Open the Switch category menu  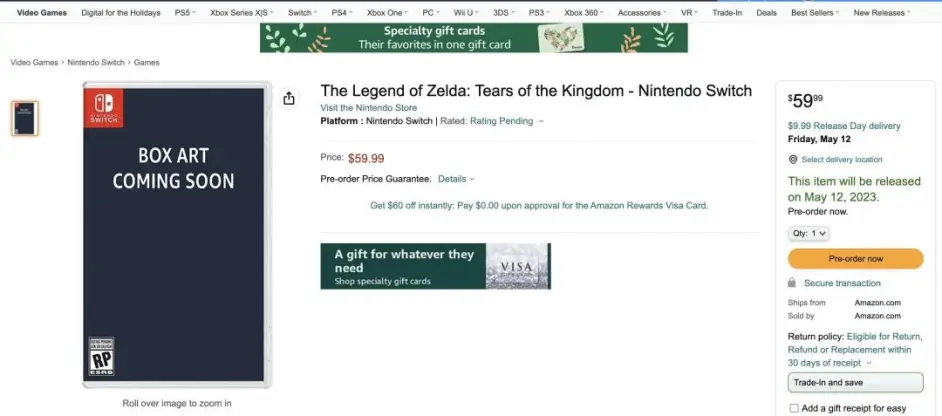[303, 13]
